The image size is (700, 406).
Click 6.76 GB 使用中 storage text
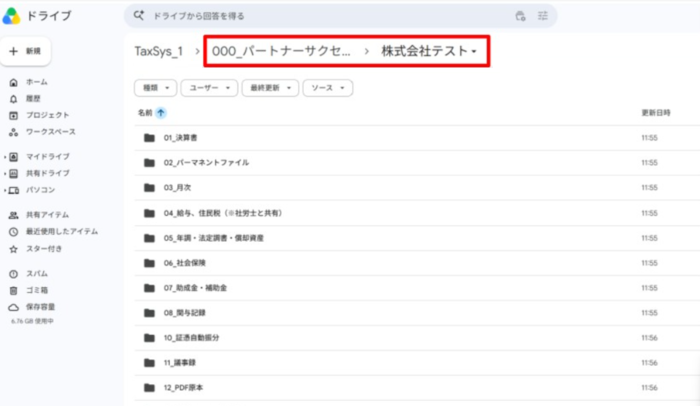32,321
